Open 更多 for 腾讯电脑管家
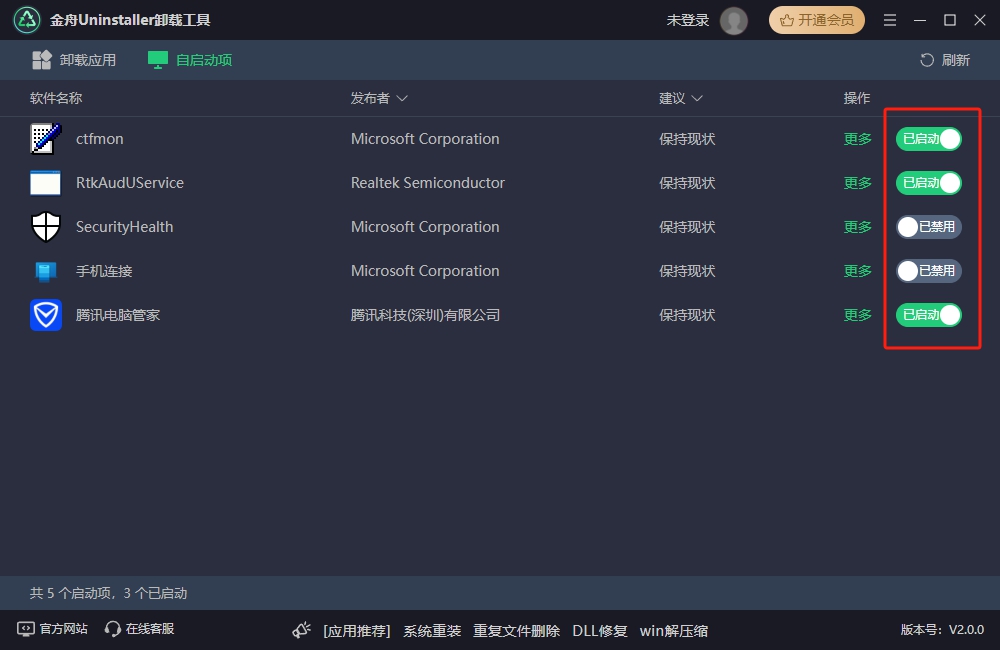 click(857, 314)
